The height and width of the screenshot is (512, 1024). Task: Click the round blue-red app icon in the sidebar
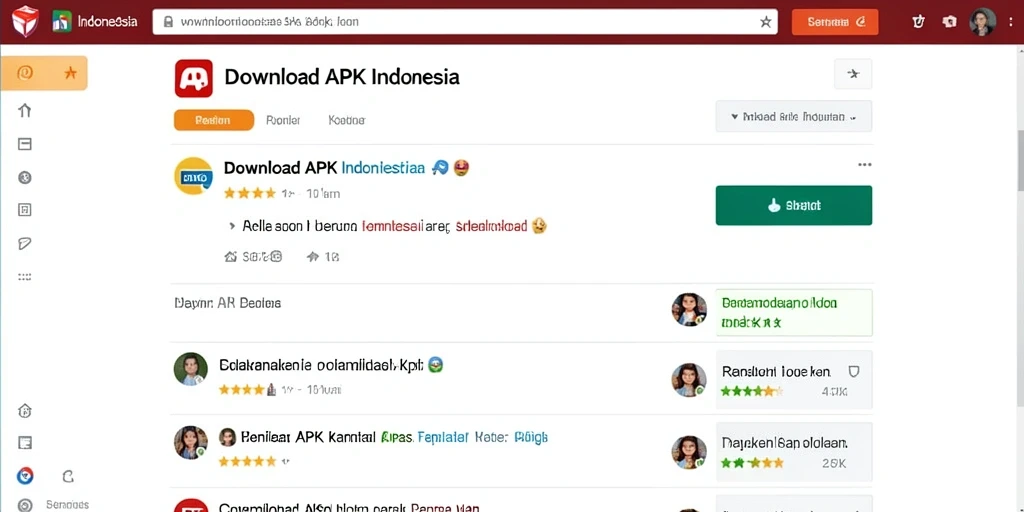point(25,476)
